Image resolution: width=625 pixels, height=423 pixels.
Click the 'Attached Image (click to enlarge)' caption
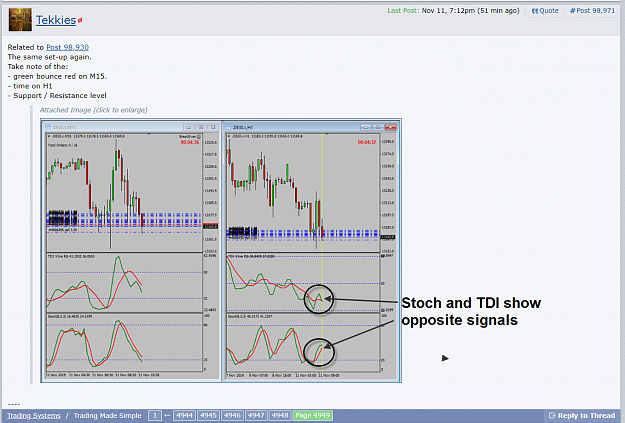(x=94, y=110)
